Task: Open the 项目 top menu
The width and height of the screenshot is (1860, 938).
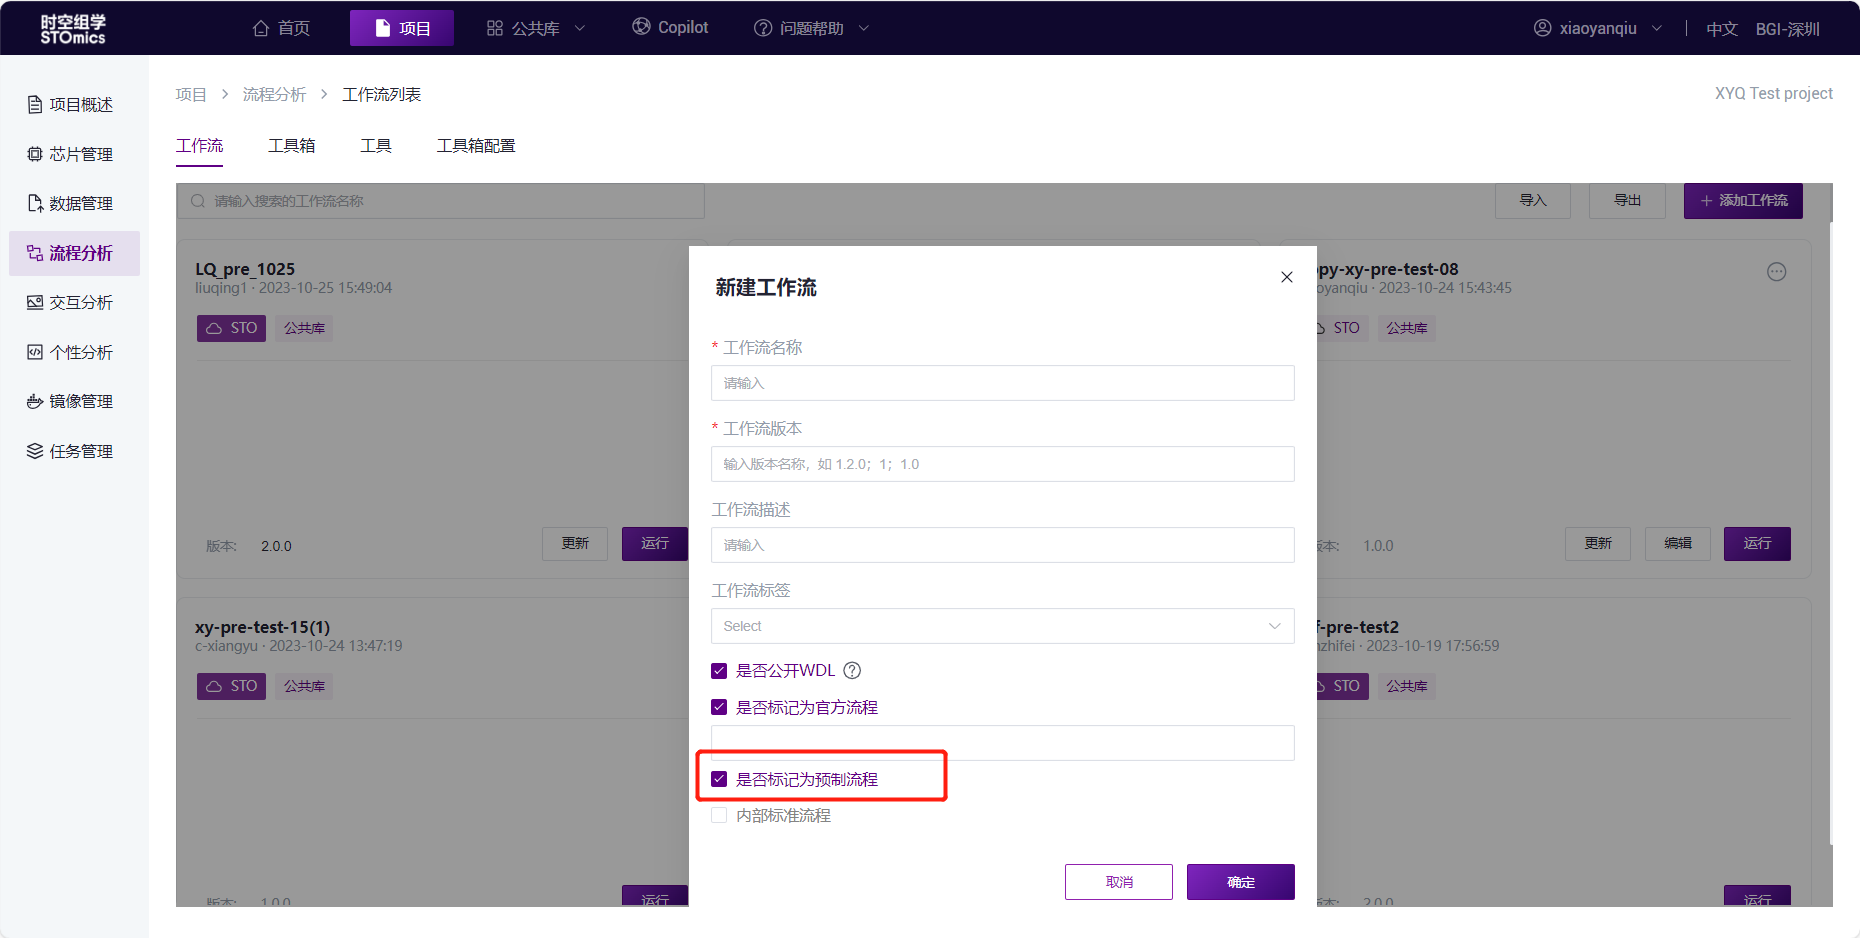Action: (x=402, y=28)
